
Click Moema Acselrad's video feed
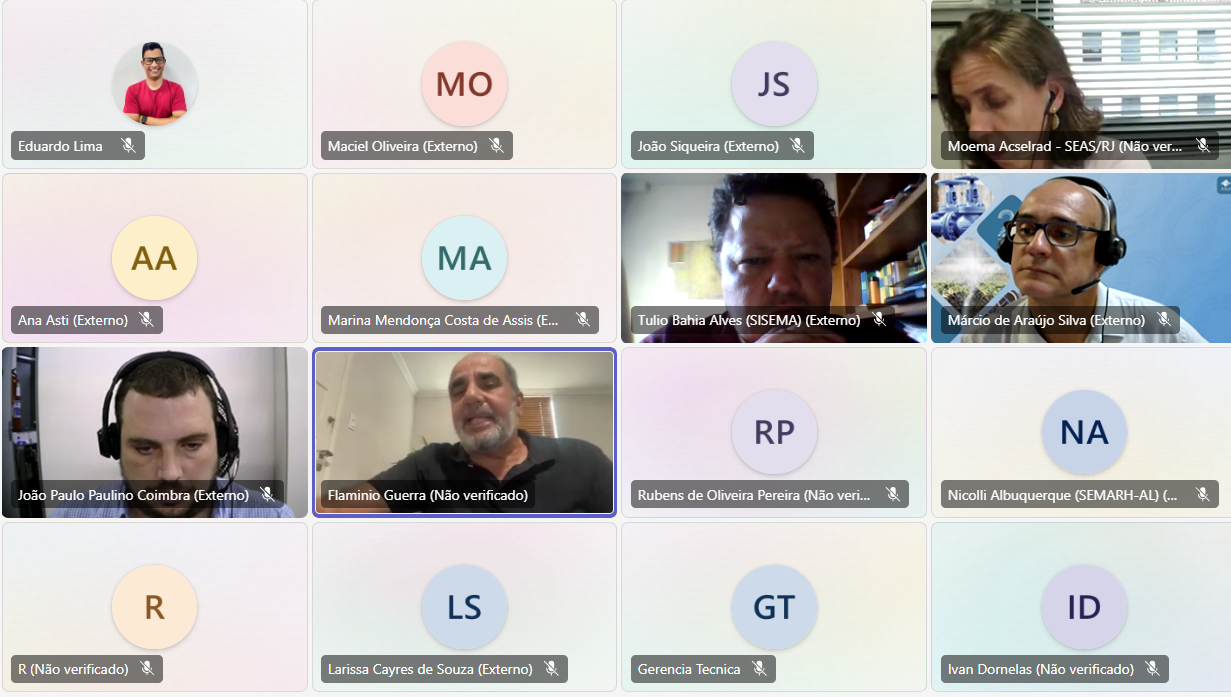click(x=1081, y=84)
